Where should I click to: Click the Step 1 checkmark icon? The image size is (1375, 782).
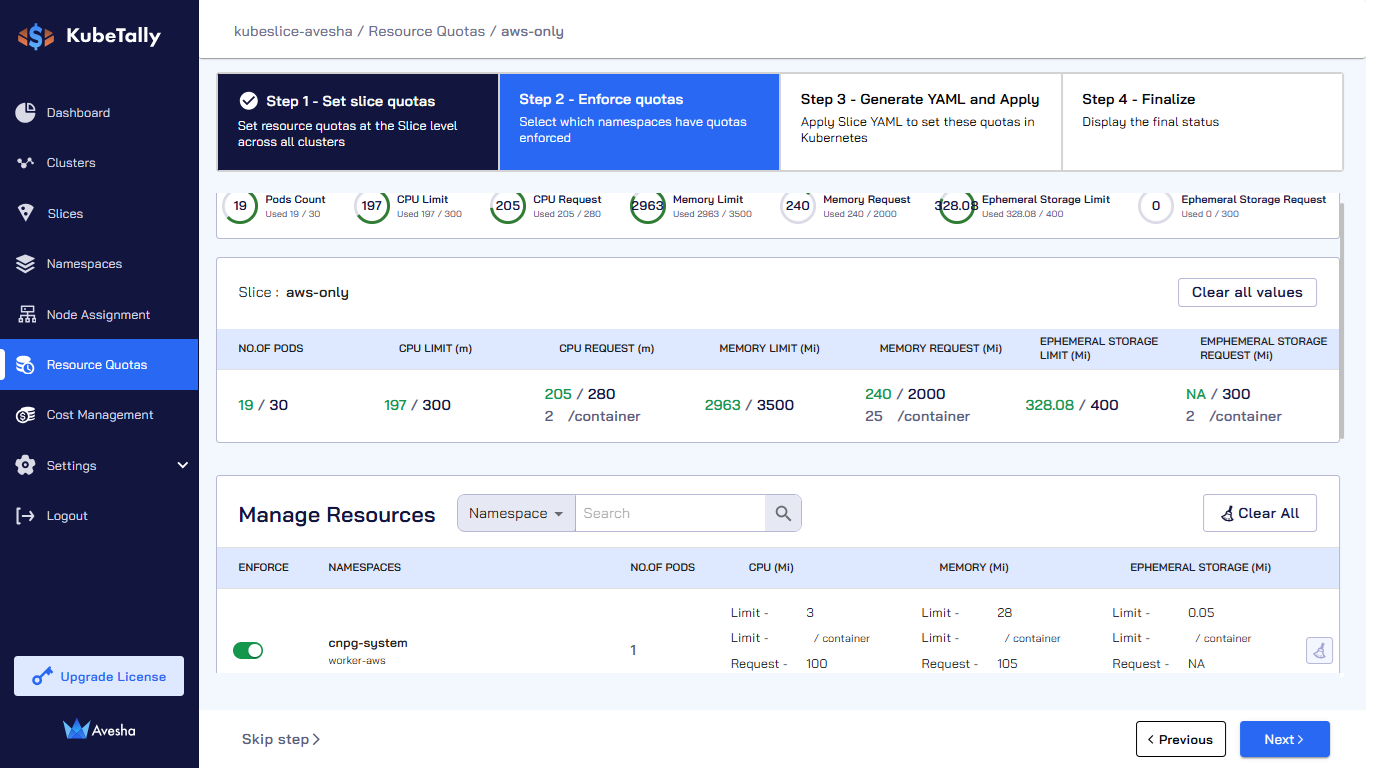pyautogui.click(x=249, y=101)
